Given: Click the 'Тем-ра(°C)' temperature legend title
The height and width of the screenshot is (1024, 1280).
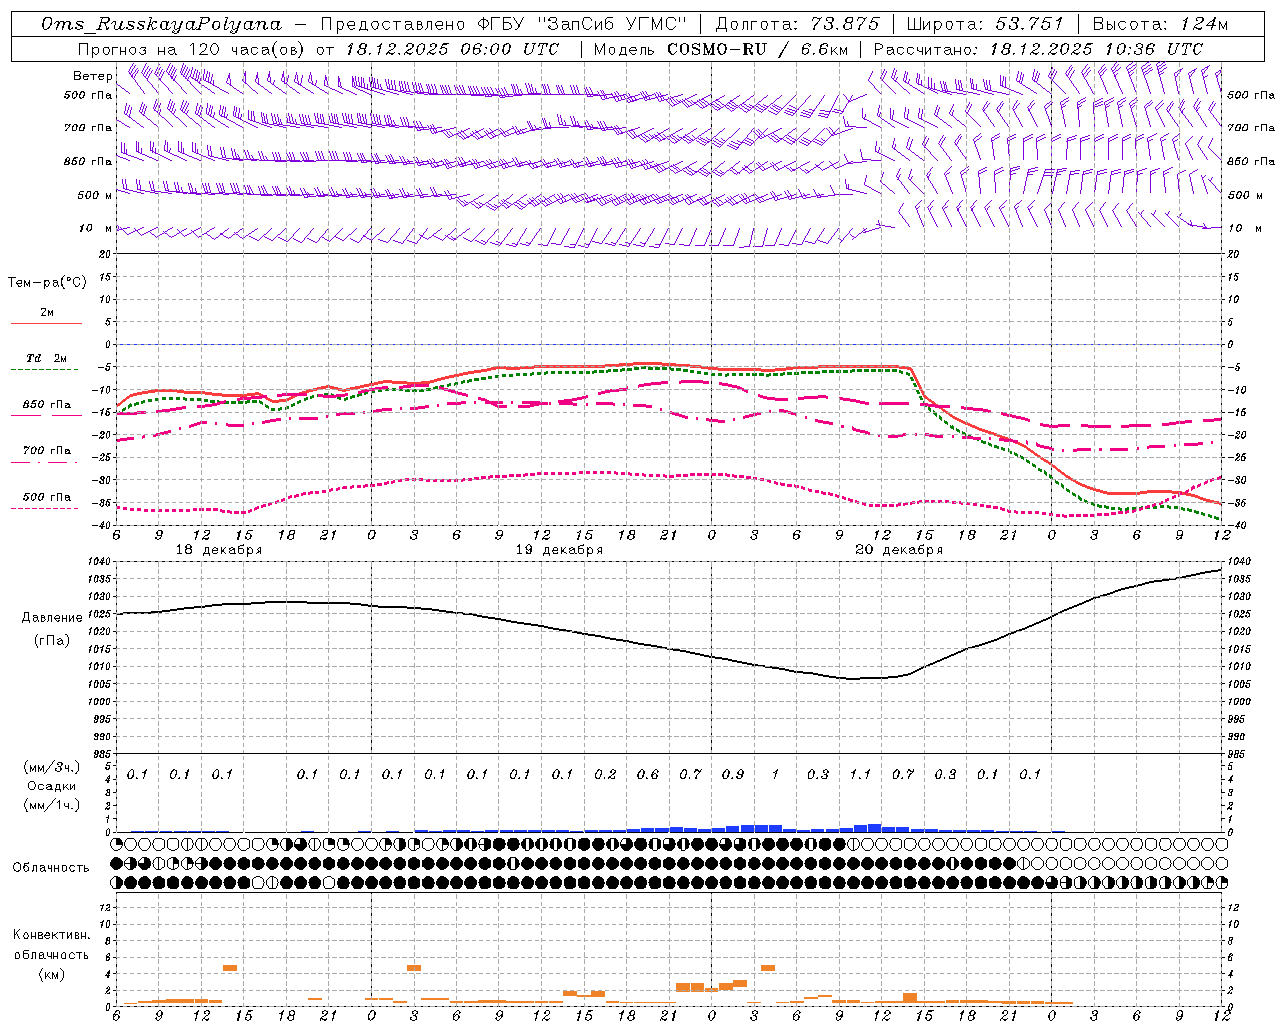Looking at the screenshot, I should pos(47,283).
